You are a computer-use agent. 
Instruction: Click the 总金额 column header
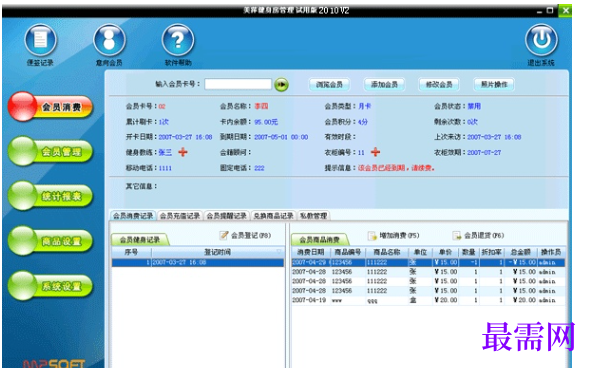pyautogui.click(x=520, y=252)
